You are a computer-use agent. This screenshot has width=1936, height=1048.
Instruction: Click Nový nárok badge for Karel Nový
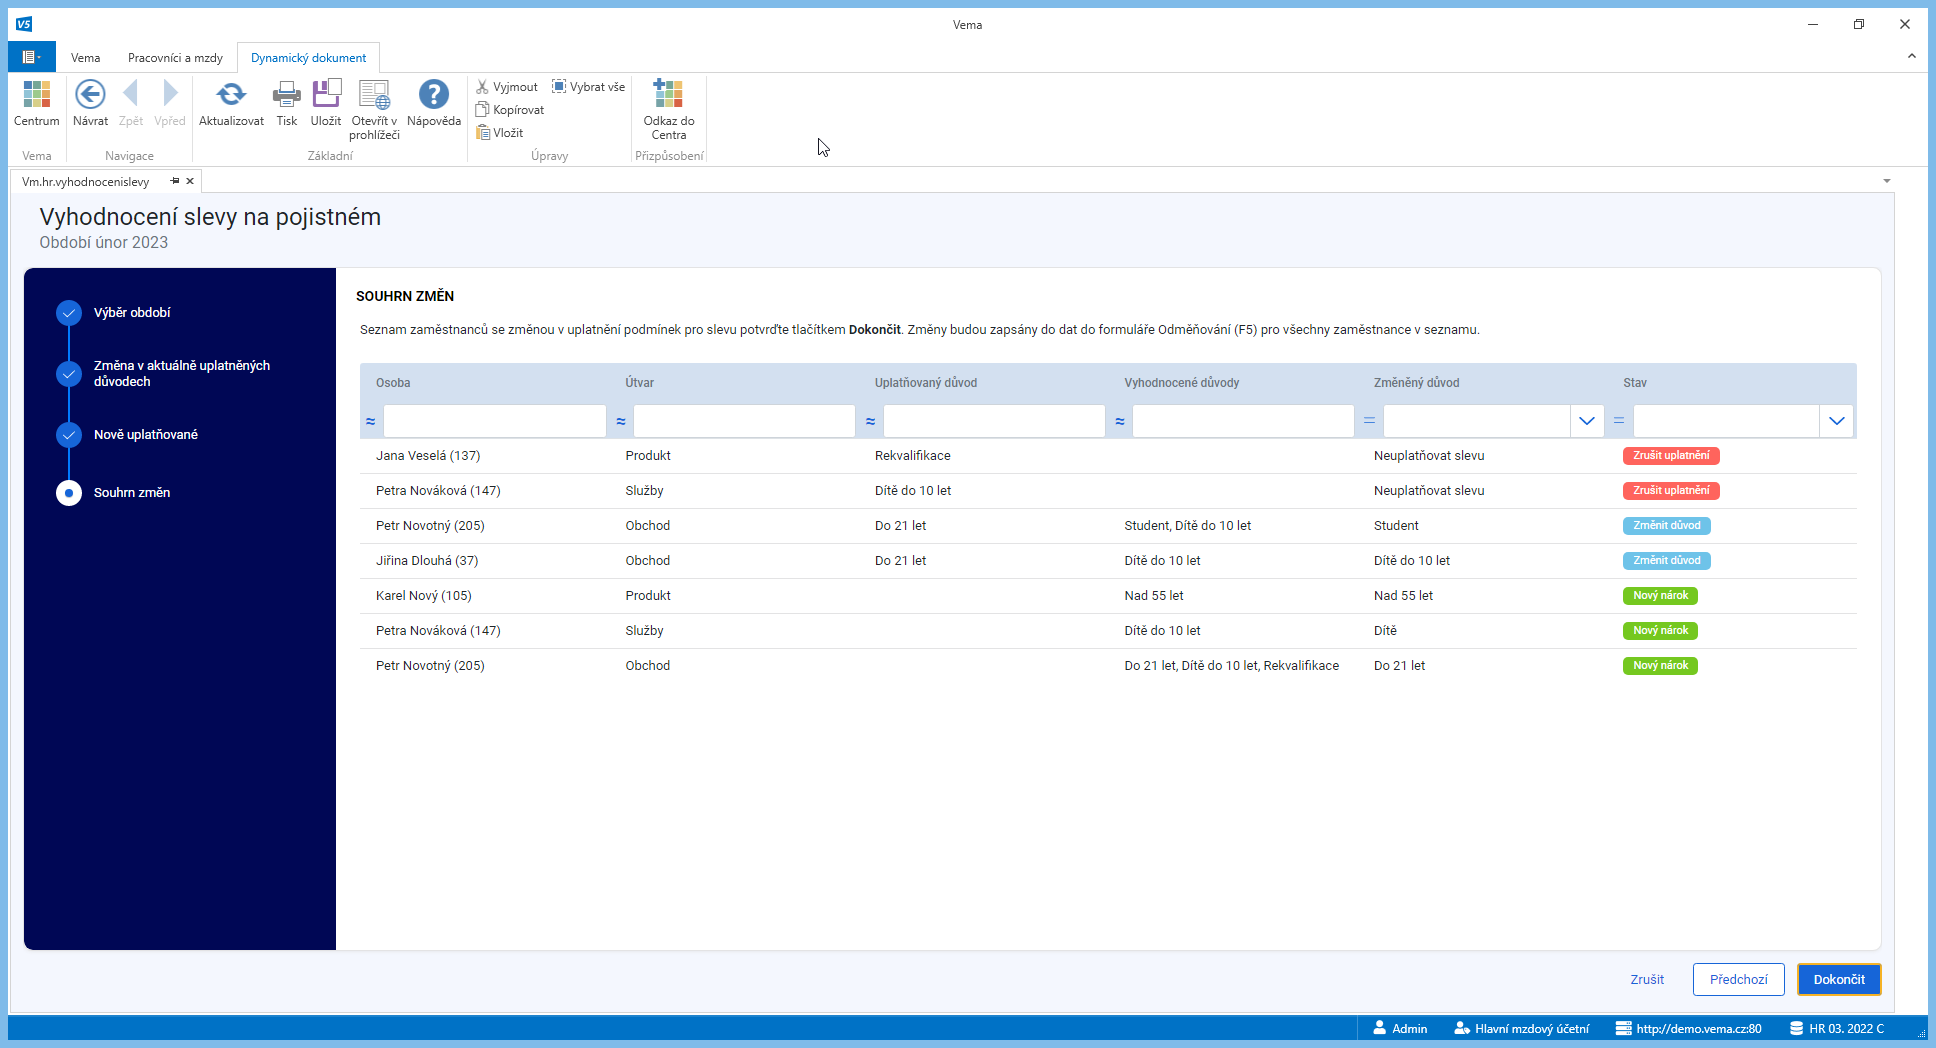[1660, 596]
